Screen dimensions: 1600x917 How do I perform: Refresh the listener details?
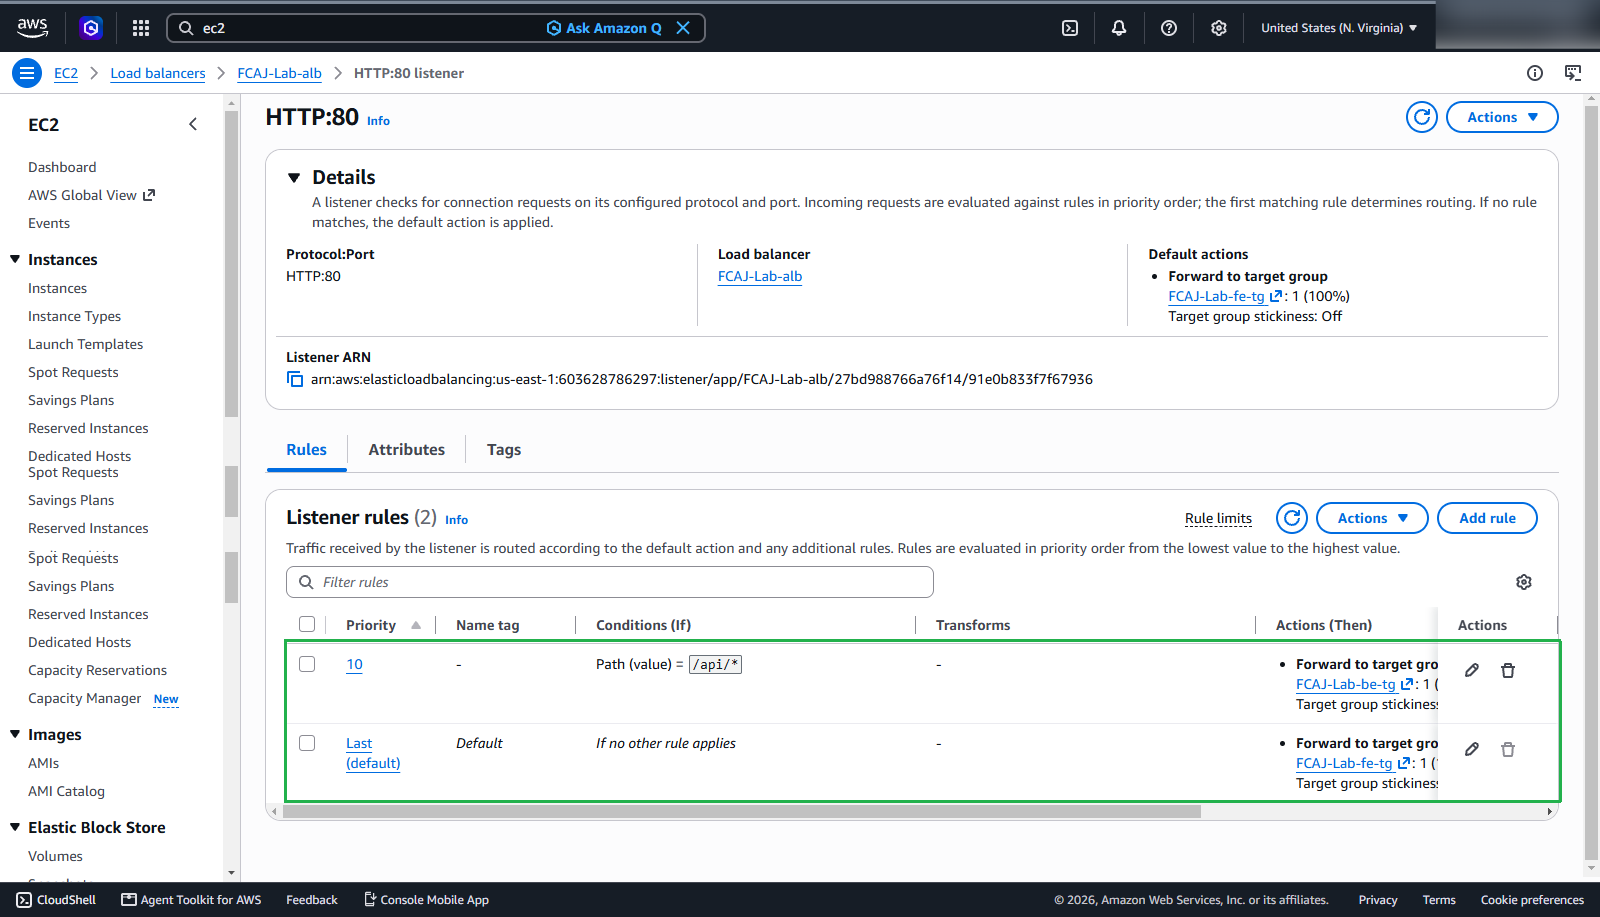pyautogui.click(x=1422, y=117)
